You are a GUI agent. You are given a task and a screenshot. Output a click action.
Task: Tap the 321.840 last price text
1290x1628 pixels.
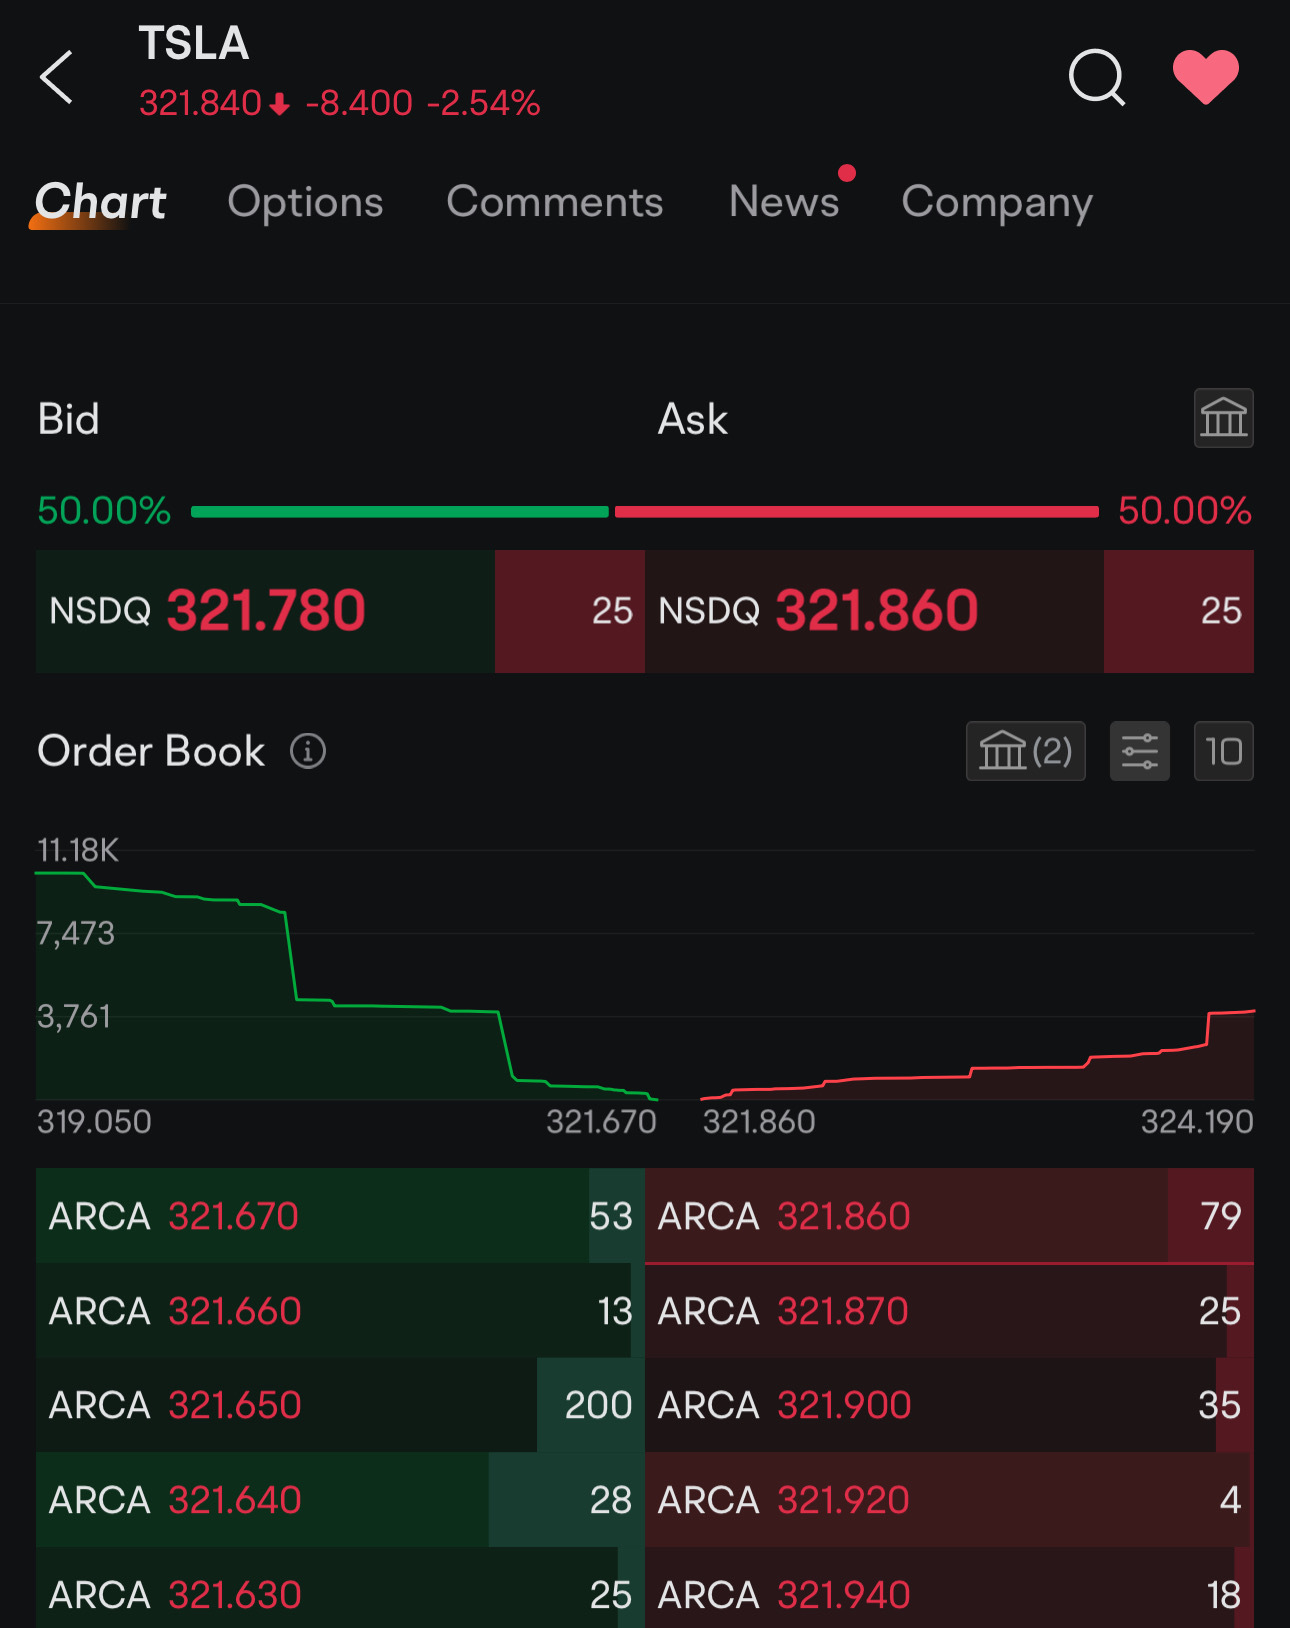click(200, 103)
